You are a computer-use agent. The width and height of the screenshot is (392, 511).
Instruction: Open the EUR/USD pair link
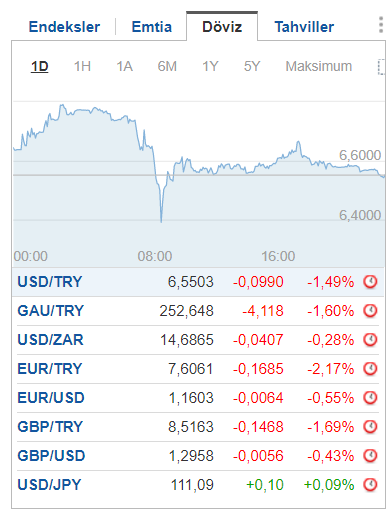click(x=51, y=398)
